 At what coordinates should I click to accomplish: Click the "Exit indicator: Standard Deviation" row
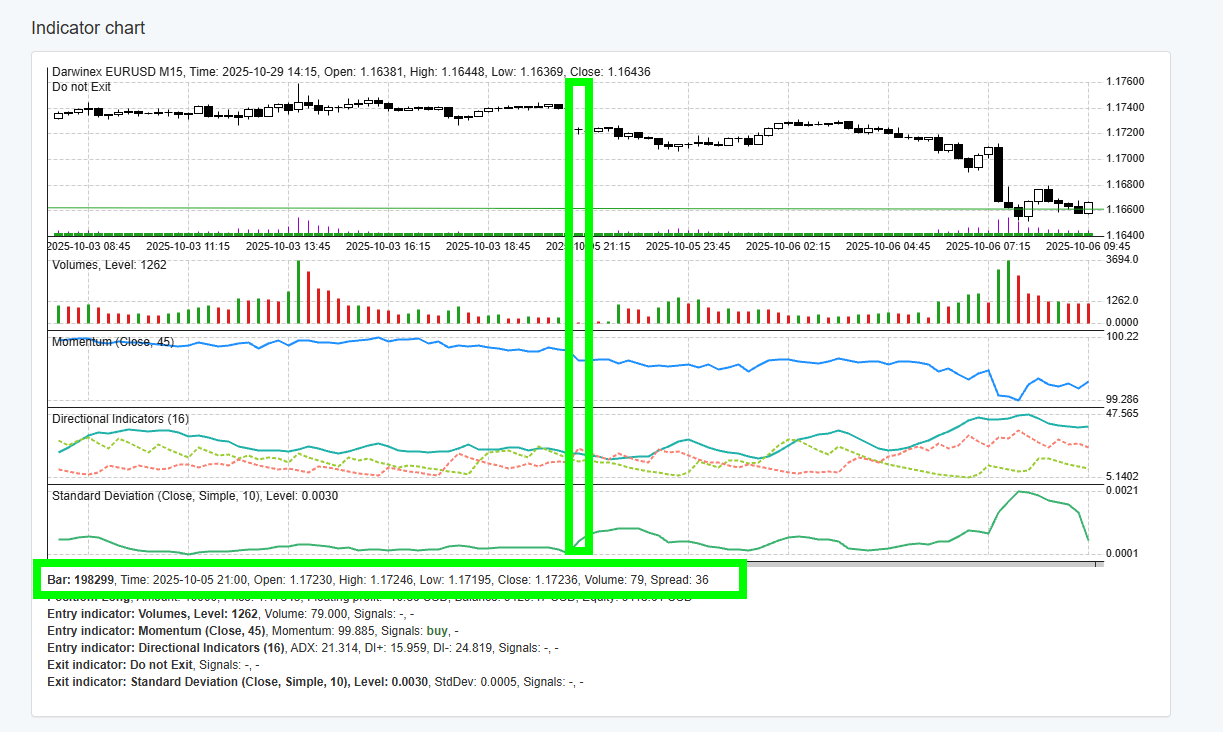pos(315,682)
